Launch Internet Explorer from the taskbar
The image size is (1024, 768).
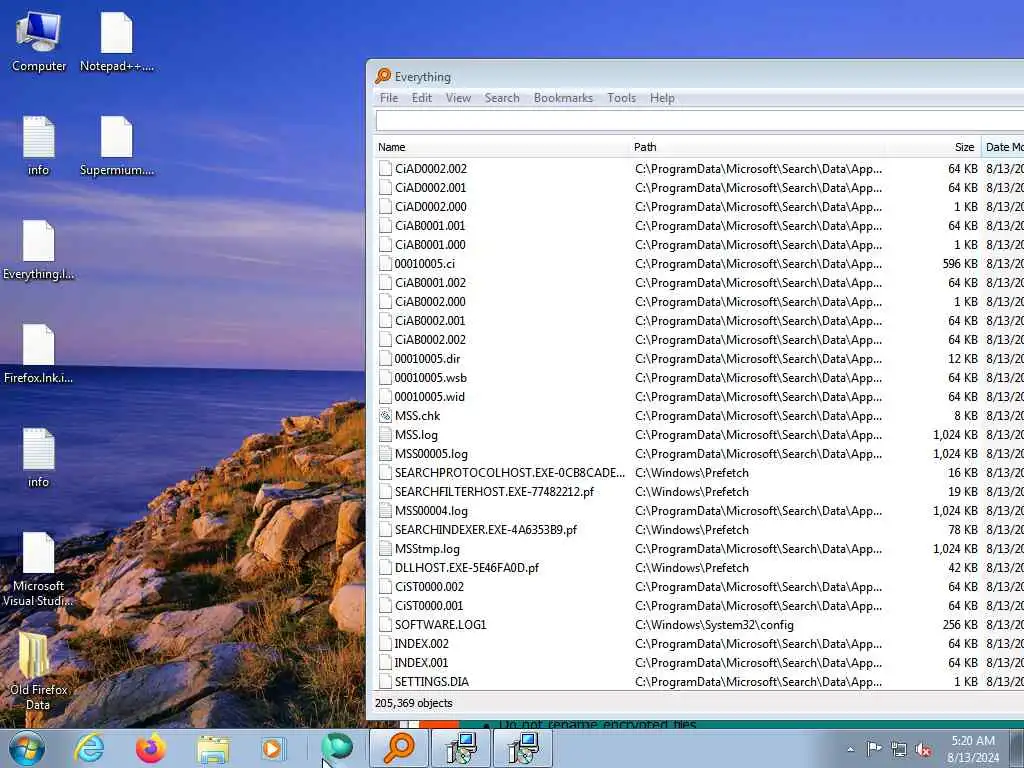coord(89,748)
